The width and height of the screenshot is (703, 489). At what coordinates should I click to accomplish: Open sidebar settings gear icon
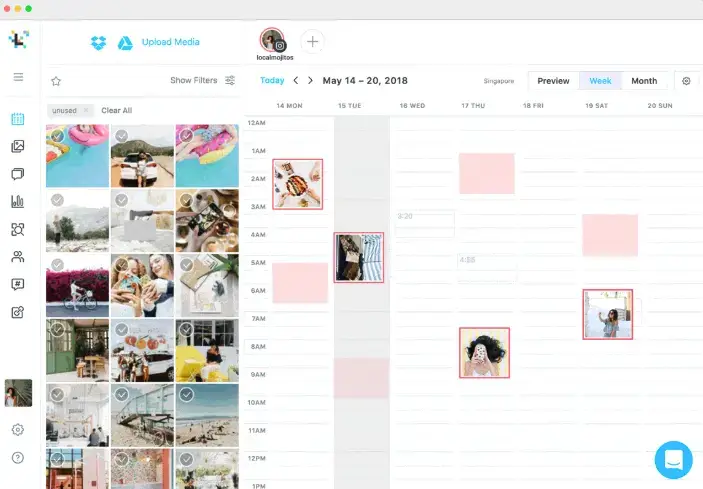(17, 429)
